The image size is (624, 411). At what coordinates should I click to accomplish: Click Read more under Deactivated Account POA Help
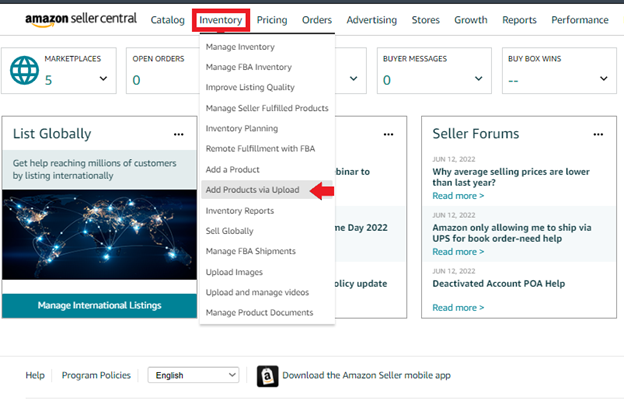458,308
